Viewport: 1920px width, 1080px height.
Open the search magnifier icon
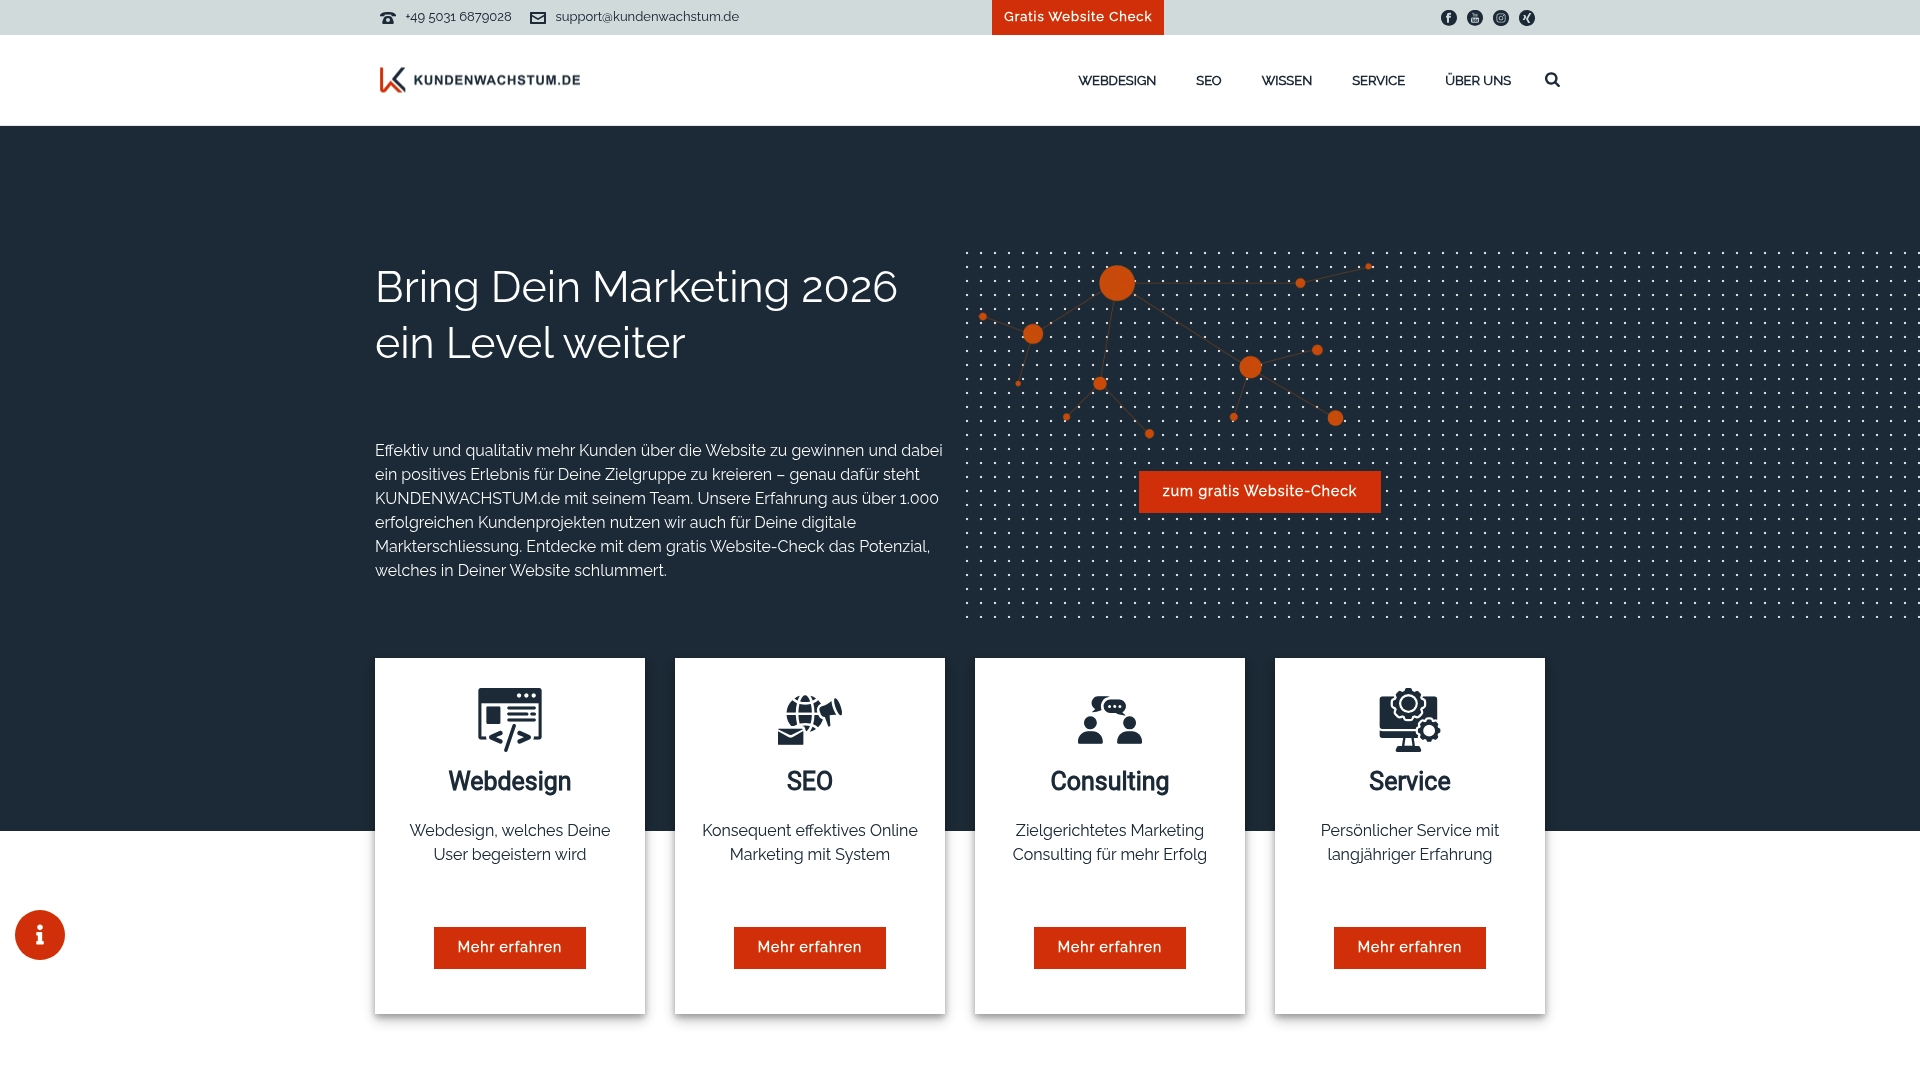[1552, 80]
